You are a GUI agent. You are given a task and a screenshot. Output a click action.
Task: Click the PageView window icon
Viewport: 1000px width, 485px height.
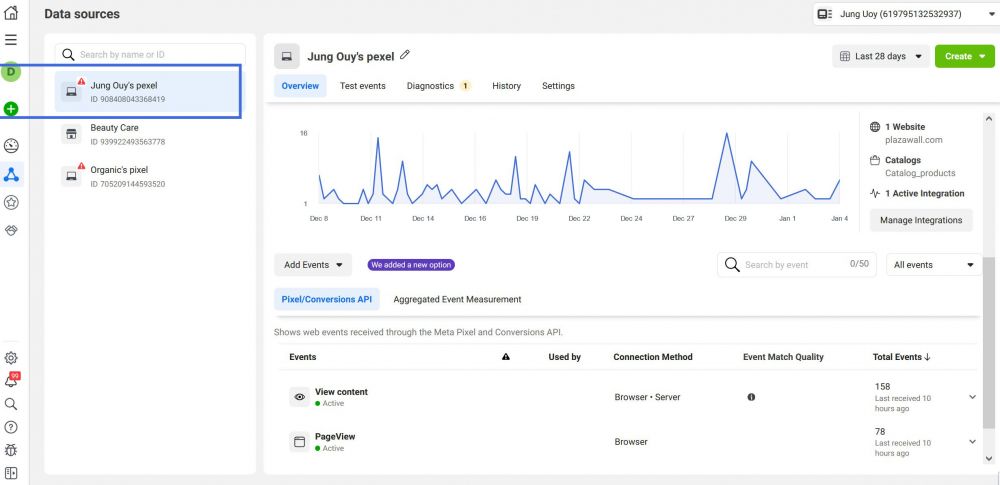click(299, 442)
